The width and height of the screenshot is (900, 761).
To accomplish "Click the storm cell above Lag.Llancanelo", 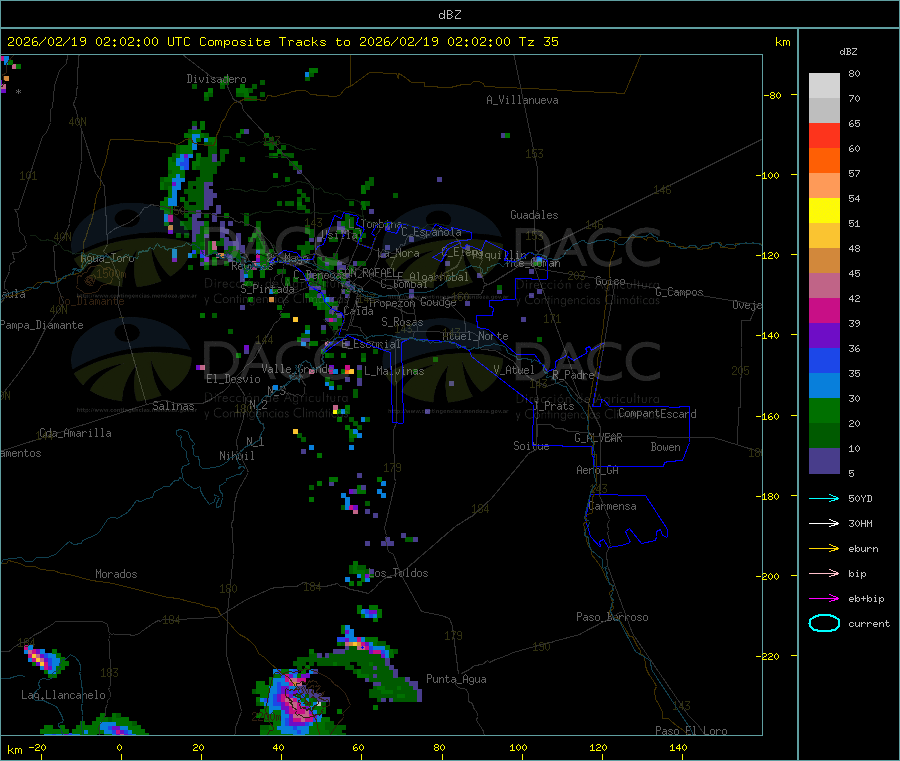I will [45, 661].
